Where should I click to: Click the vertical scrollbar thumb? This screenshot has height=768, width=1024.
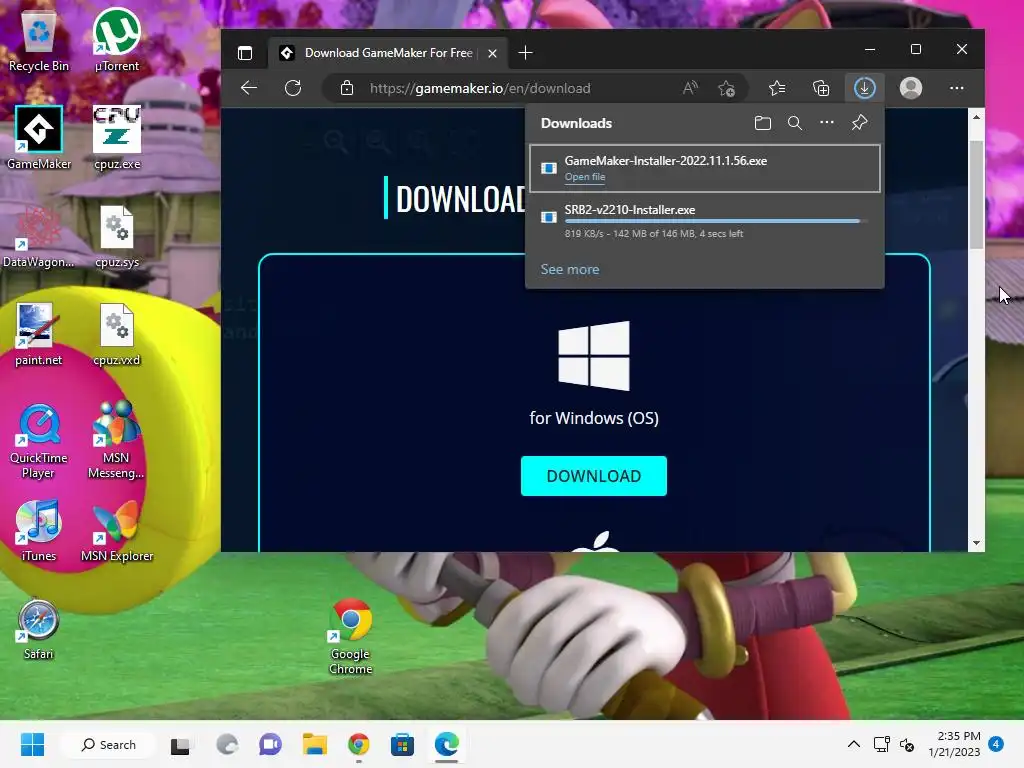(x=976, y=195)
